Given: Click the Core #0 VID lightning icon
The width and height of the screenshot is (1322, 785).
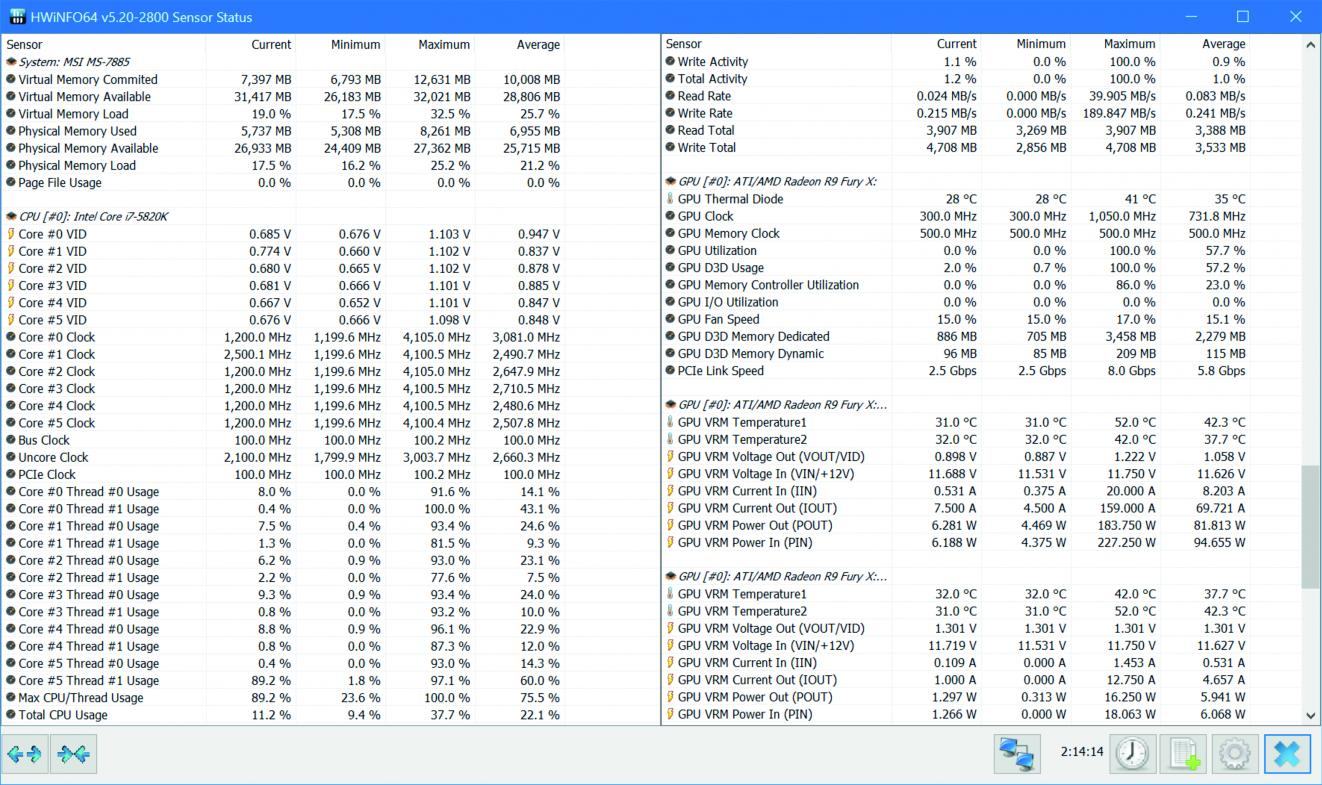Looking at the screenshot, I should pos(11,234).
